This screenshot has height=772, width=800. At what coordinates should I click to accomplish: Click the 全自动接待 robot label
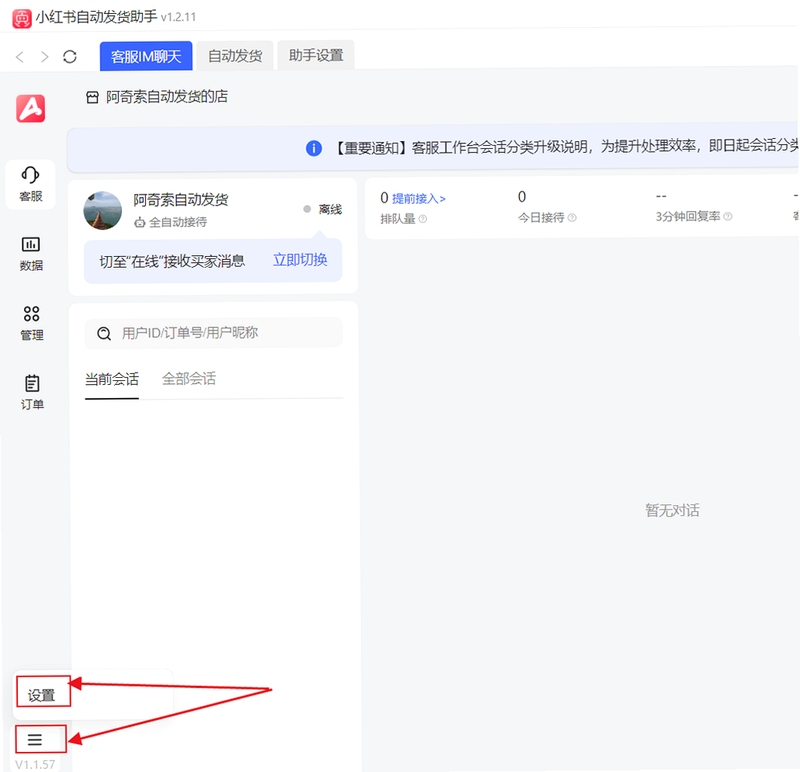tap(170, 222)
